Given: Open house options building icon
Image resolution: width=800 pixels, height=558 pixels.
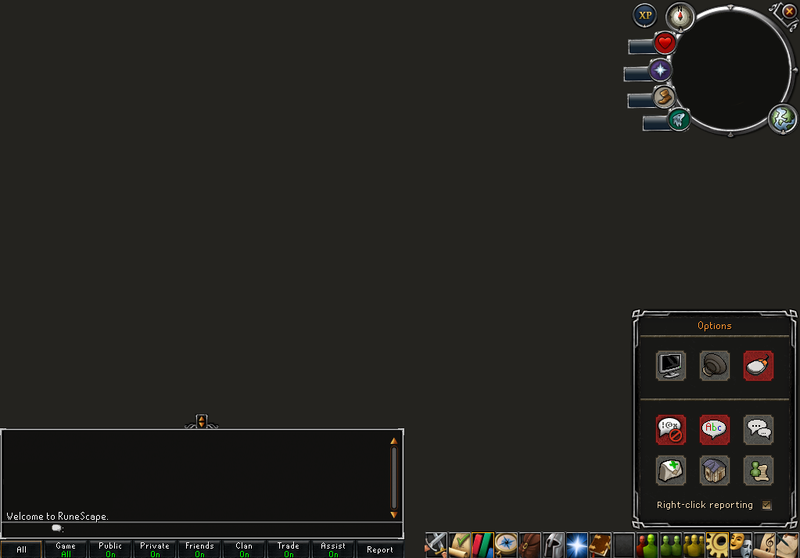Looking at the screenshot, I should pyautogui.click(x=714, y=470).
